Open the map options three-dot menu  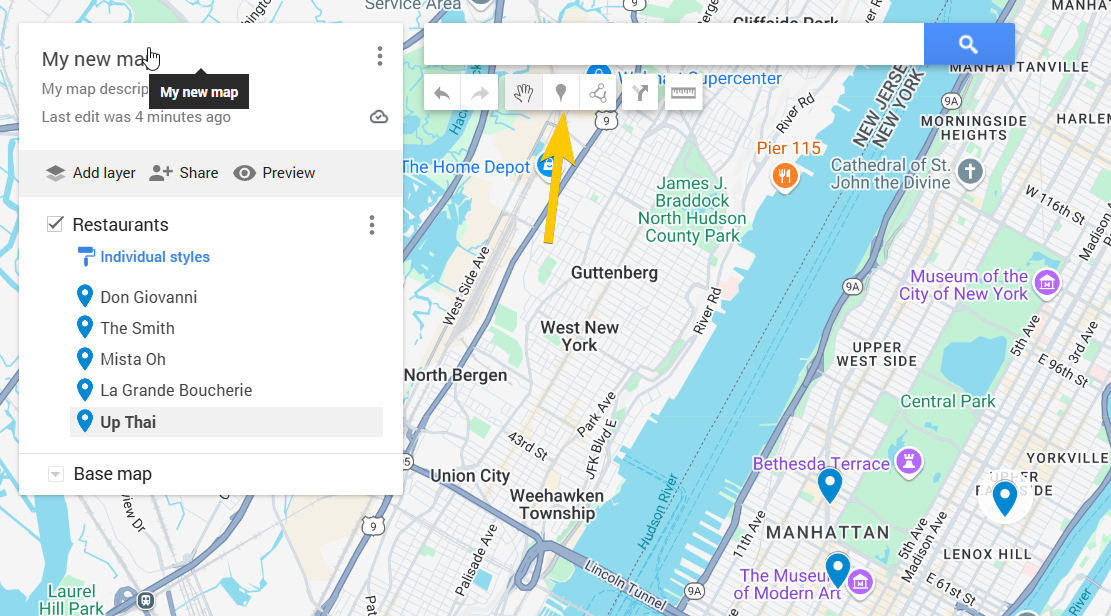380,56
